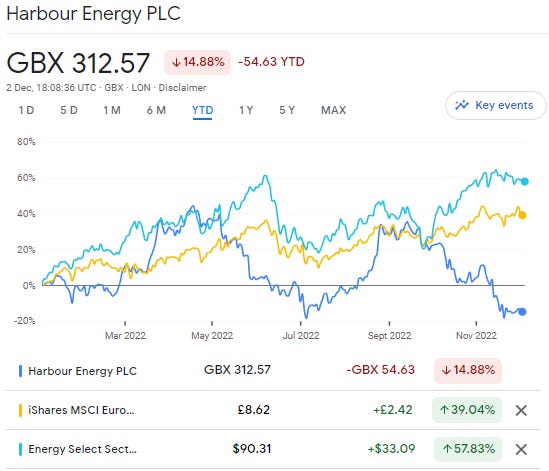Click the teal Energy Select chart endpoint dot
The image size is (549, 471).
(524, 181)
